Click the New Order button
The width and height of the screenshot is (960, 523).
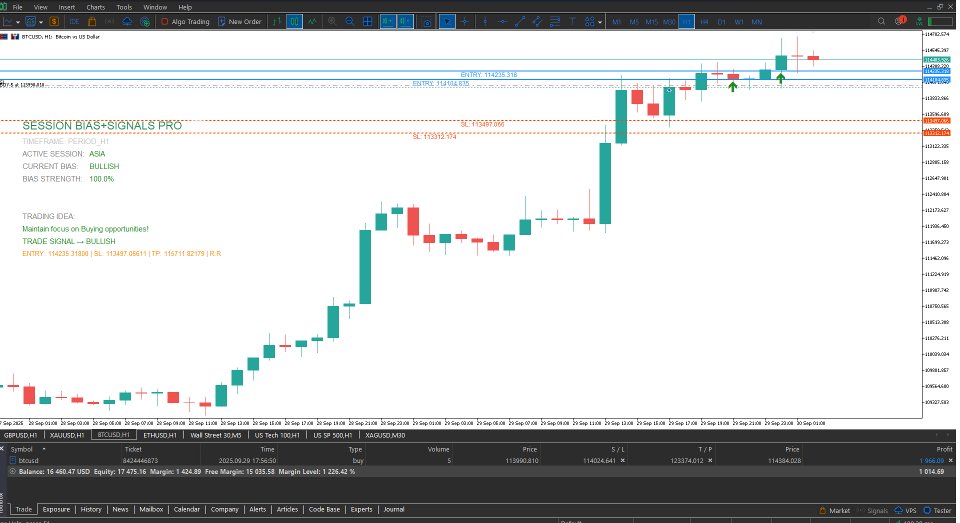pos(239,21)
